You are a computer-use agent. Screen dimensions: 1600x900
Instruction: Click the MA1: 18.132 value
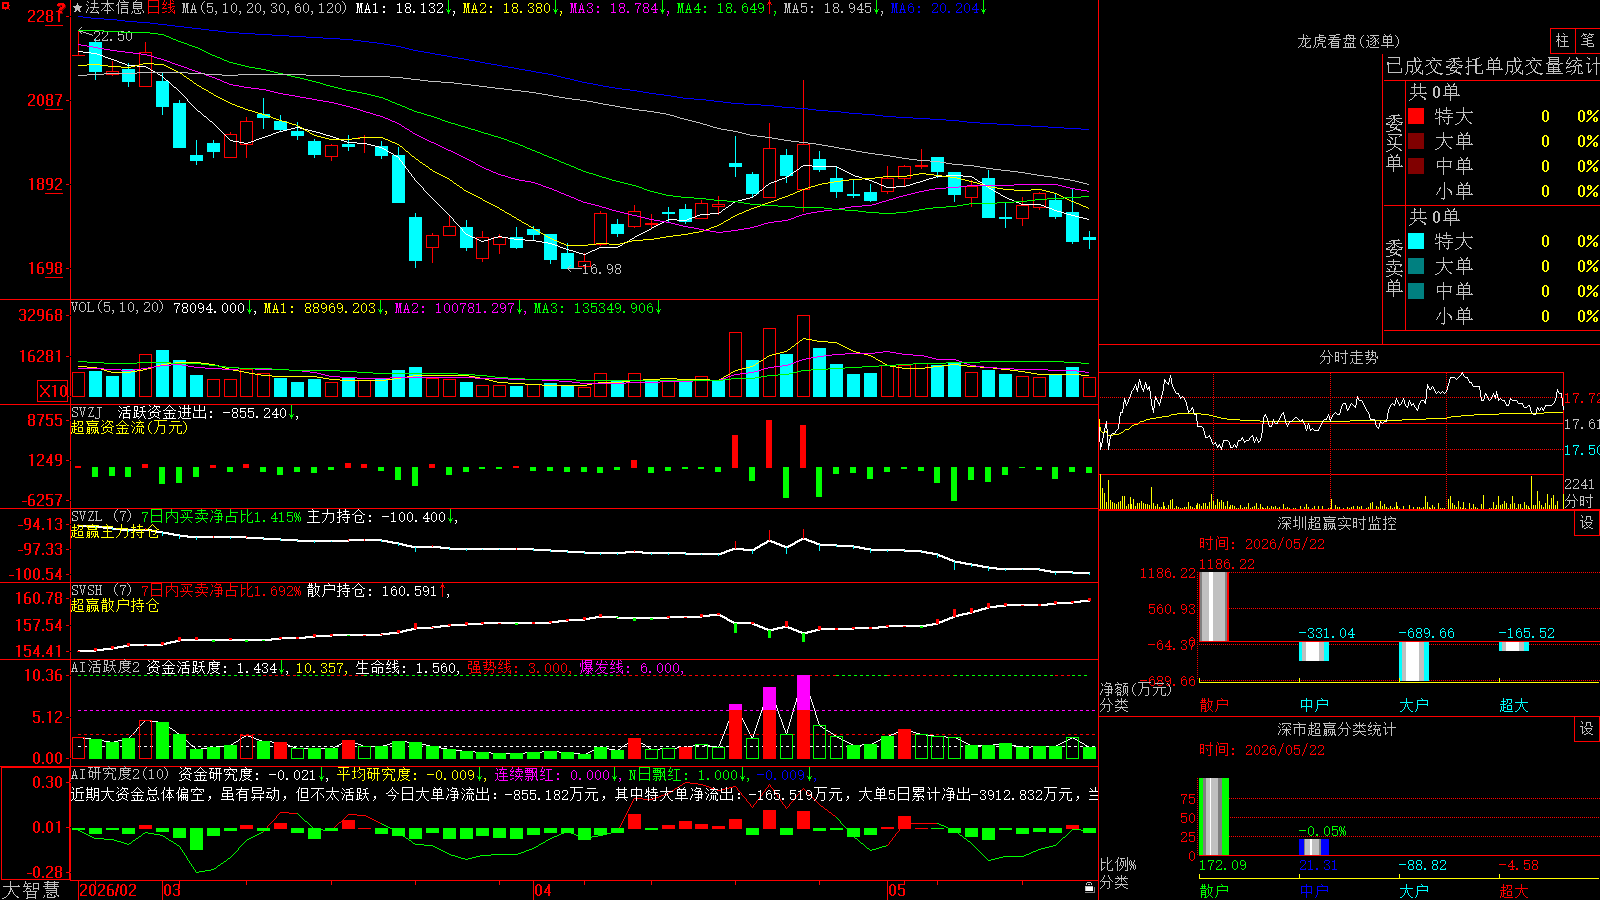pos(403,8)
